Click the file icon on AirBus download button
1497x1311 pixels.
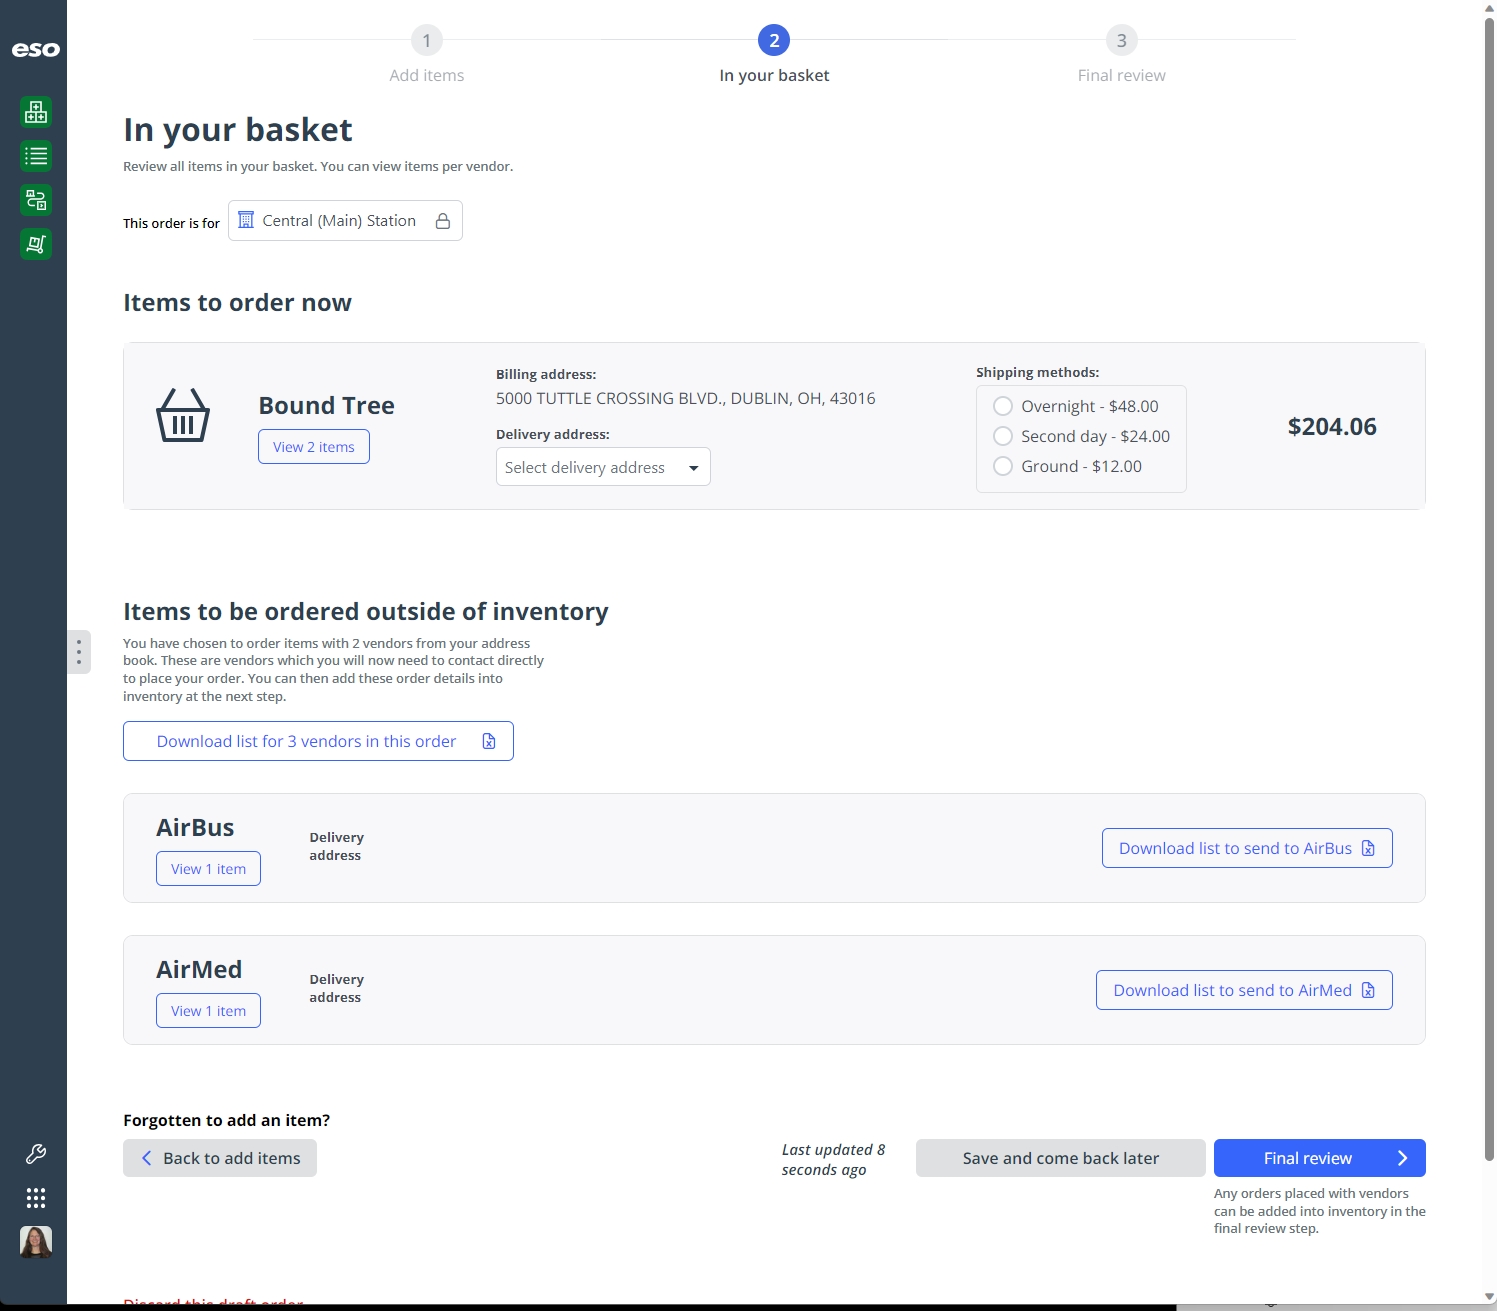tap(1368, 848)
